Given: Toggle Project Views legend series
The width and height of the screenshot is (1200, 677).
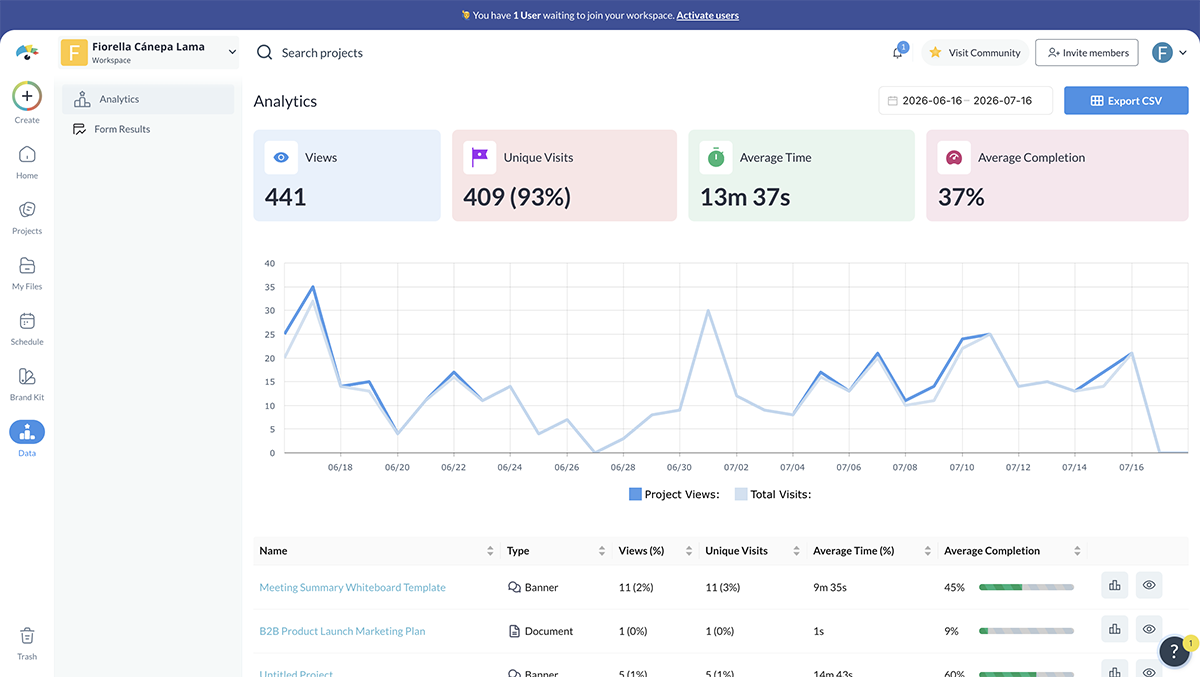Looking at the screenshot, I should click(674, 494).
